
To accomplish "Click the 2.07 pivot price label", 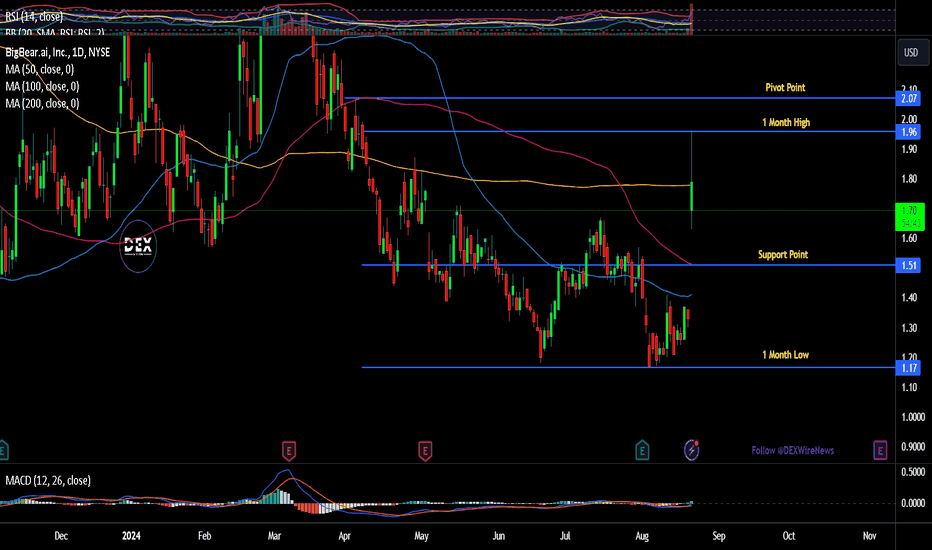I will point(908,98).
